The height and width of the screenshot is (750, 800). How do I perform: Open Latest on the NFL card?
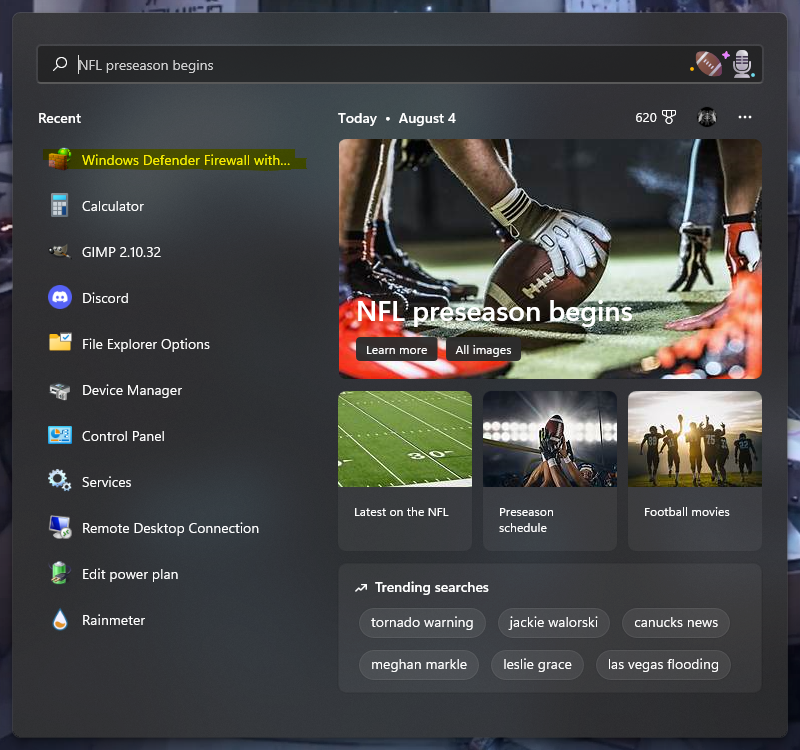pyautogui.click(x=405, y=470)
